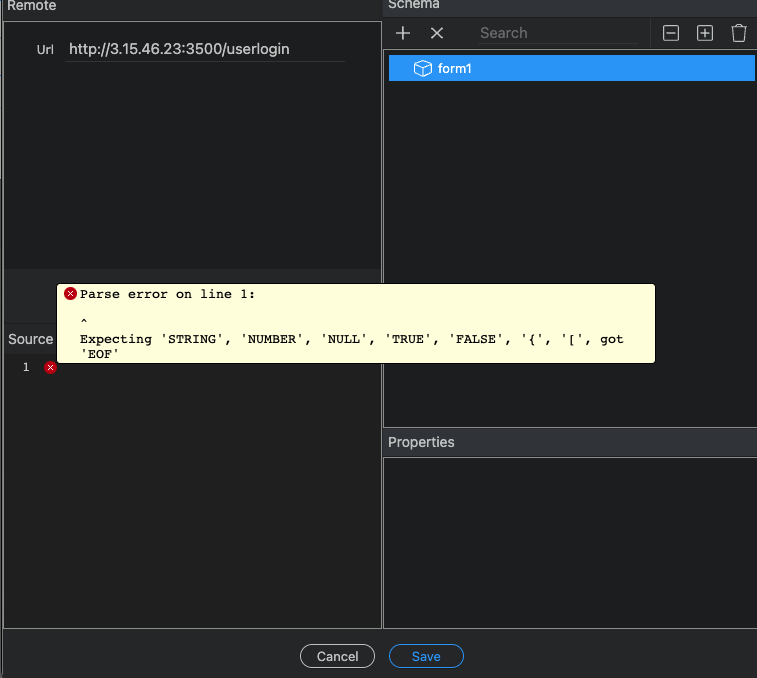Click into the Url input field

coord(205,49)
